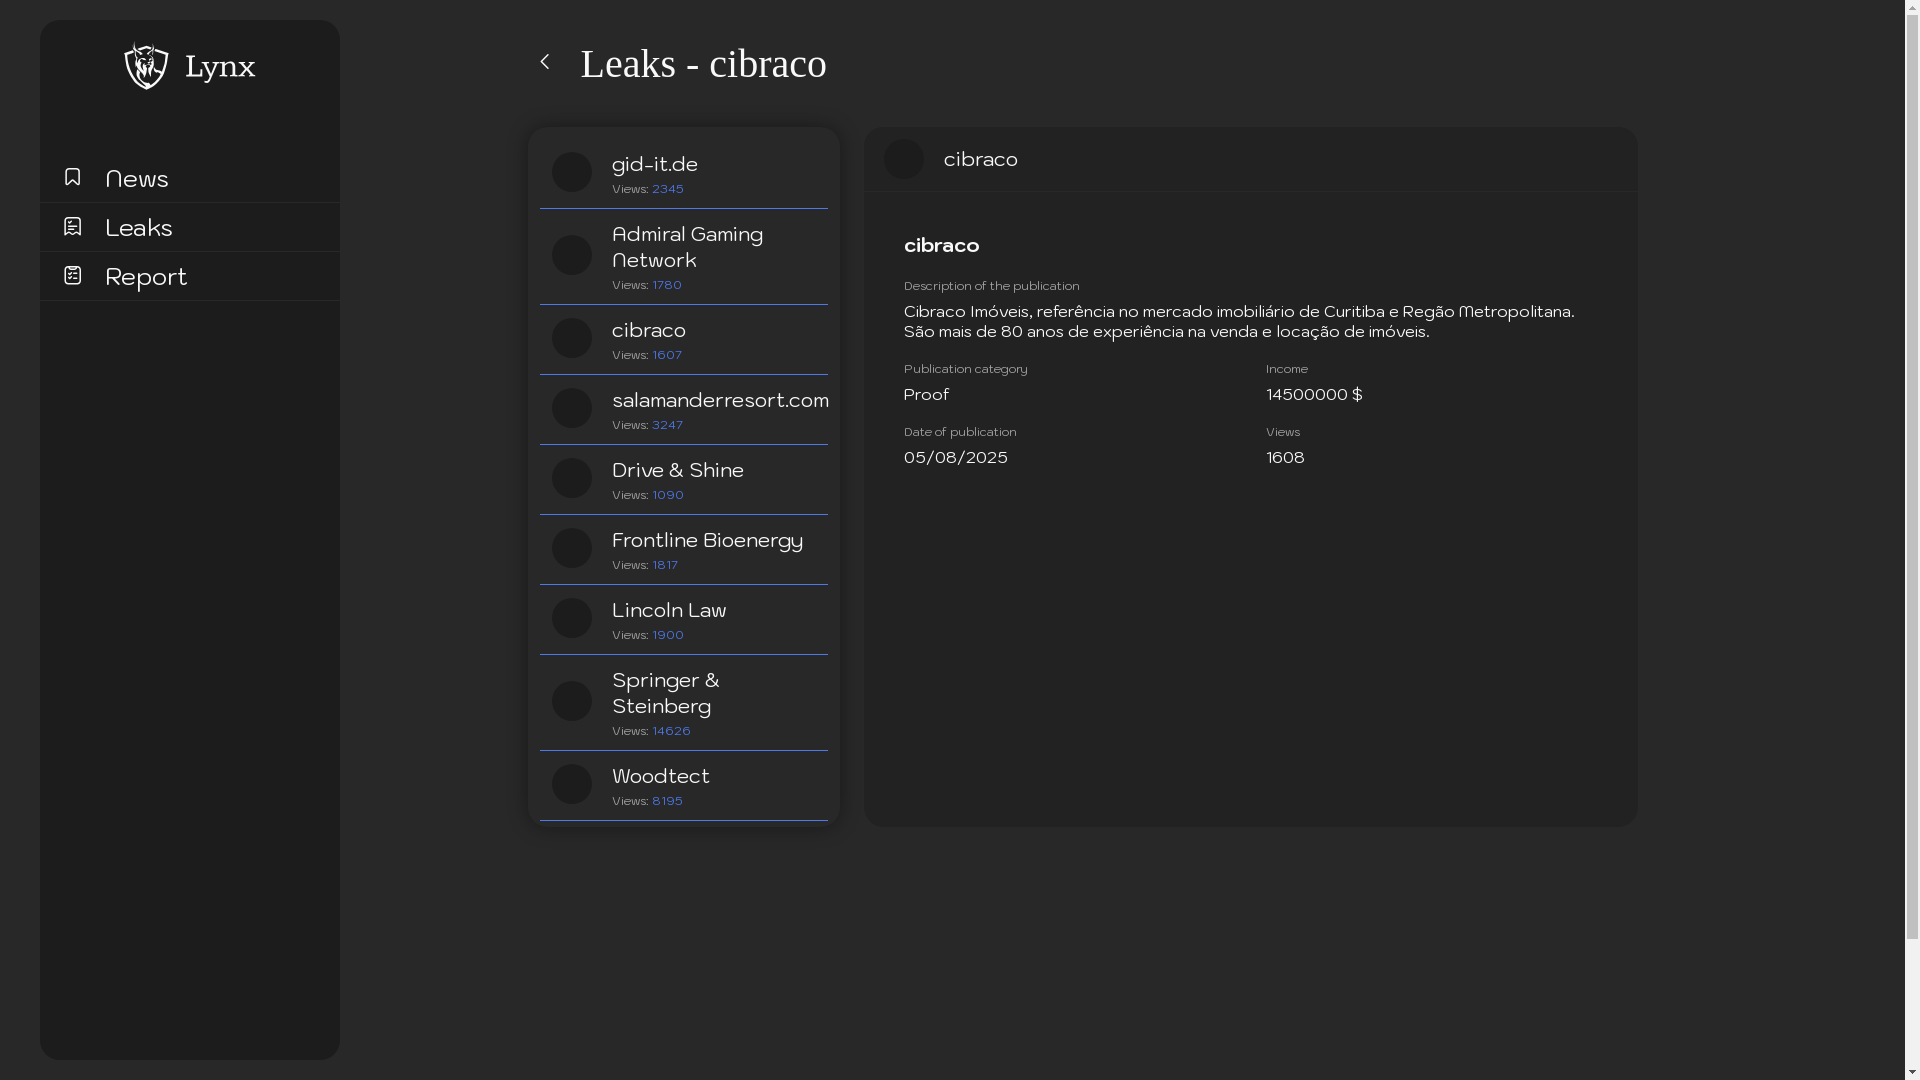Open the Report menu item
Screen dimensions: 1920x1080
(x=146, y=277)
